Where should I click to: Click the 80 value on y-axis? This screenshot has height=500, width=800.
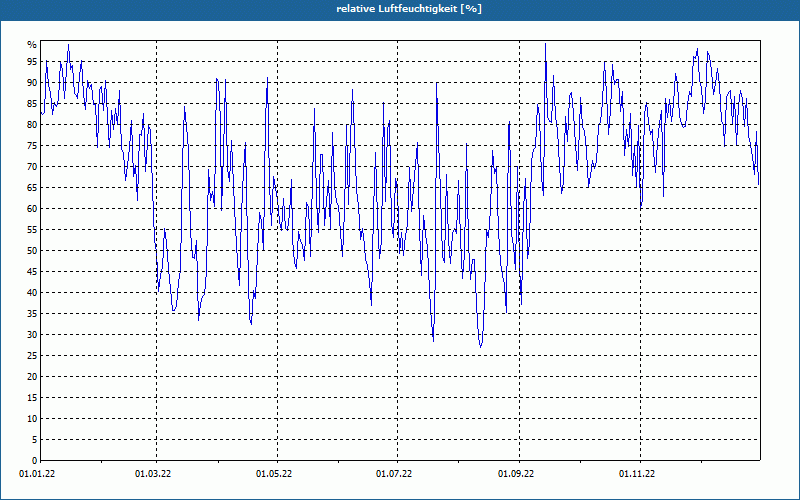click(x=32, y=124)
